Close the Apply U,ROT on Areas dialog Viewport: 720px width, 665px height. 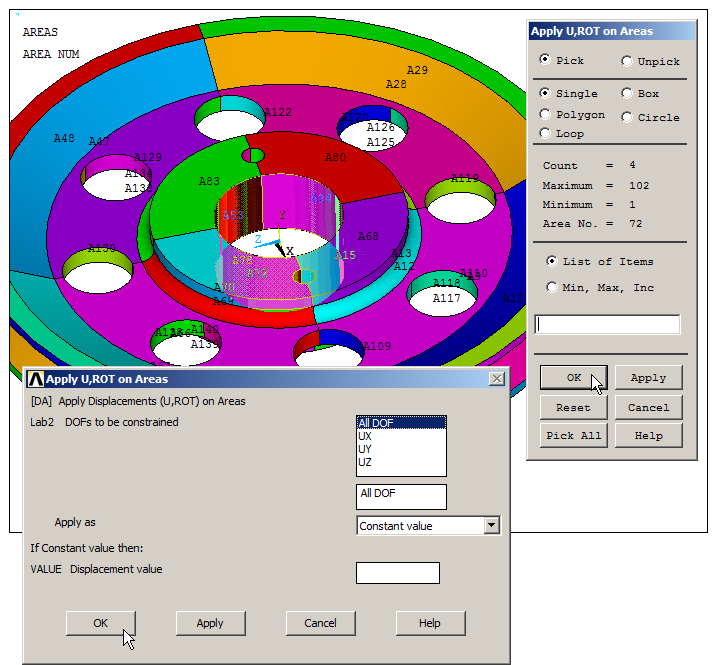496,379
